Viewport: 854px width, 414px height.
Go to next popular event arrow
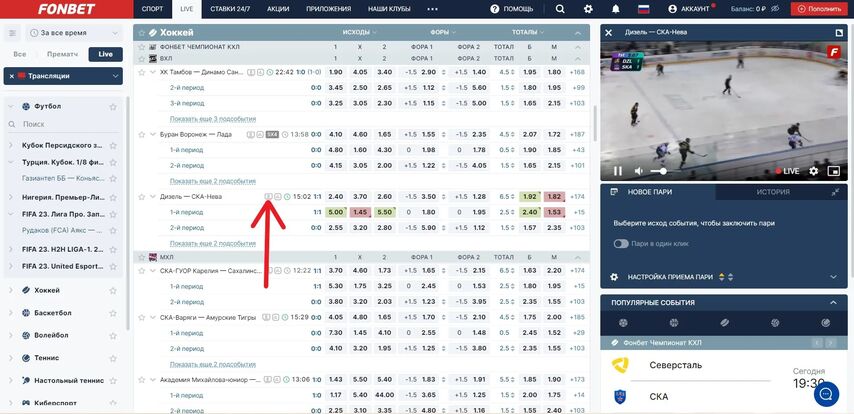pos(830,343)
